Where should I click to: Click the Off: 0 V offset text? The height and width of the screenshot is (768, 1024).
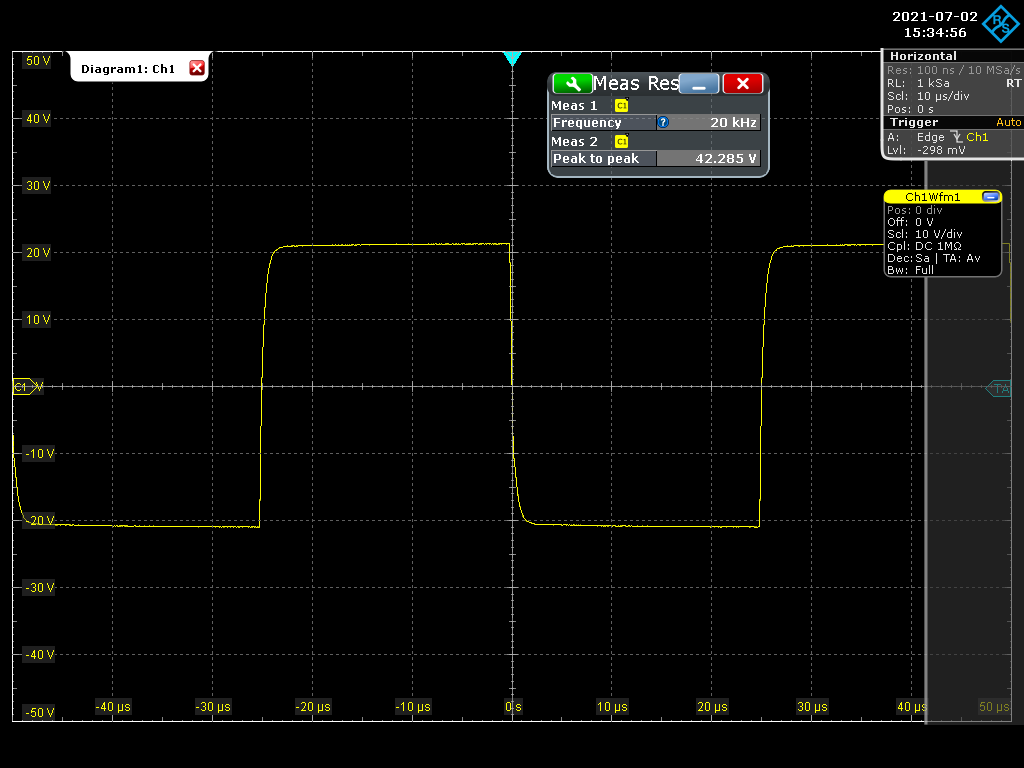coord(910,222)
